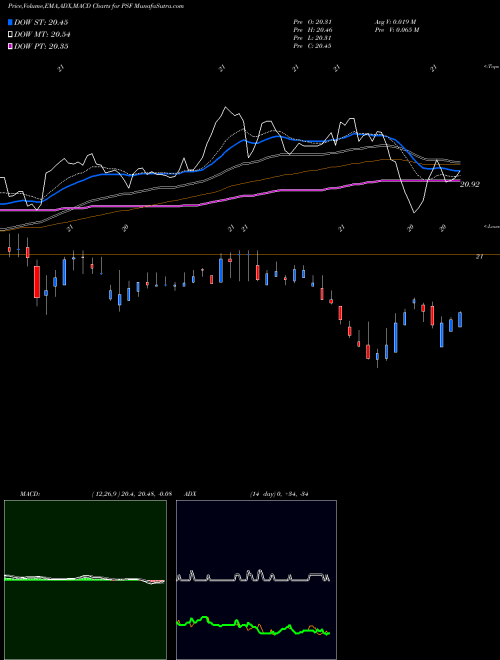Open the dark blue ADX indicator chart
This screenshot has width=500, height=660.
256,580
